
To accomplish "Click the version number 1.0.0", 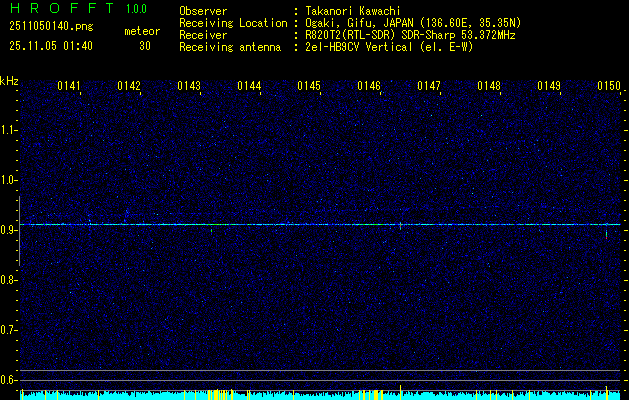I will 136,9.
